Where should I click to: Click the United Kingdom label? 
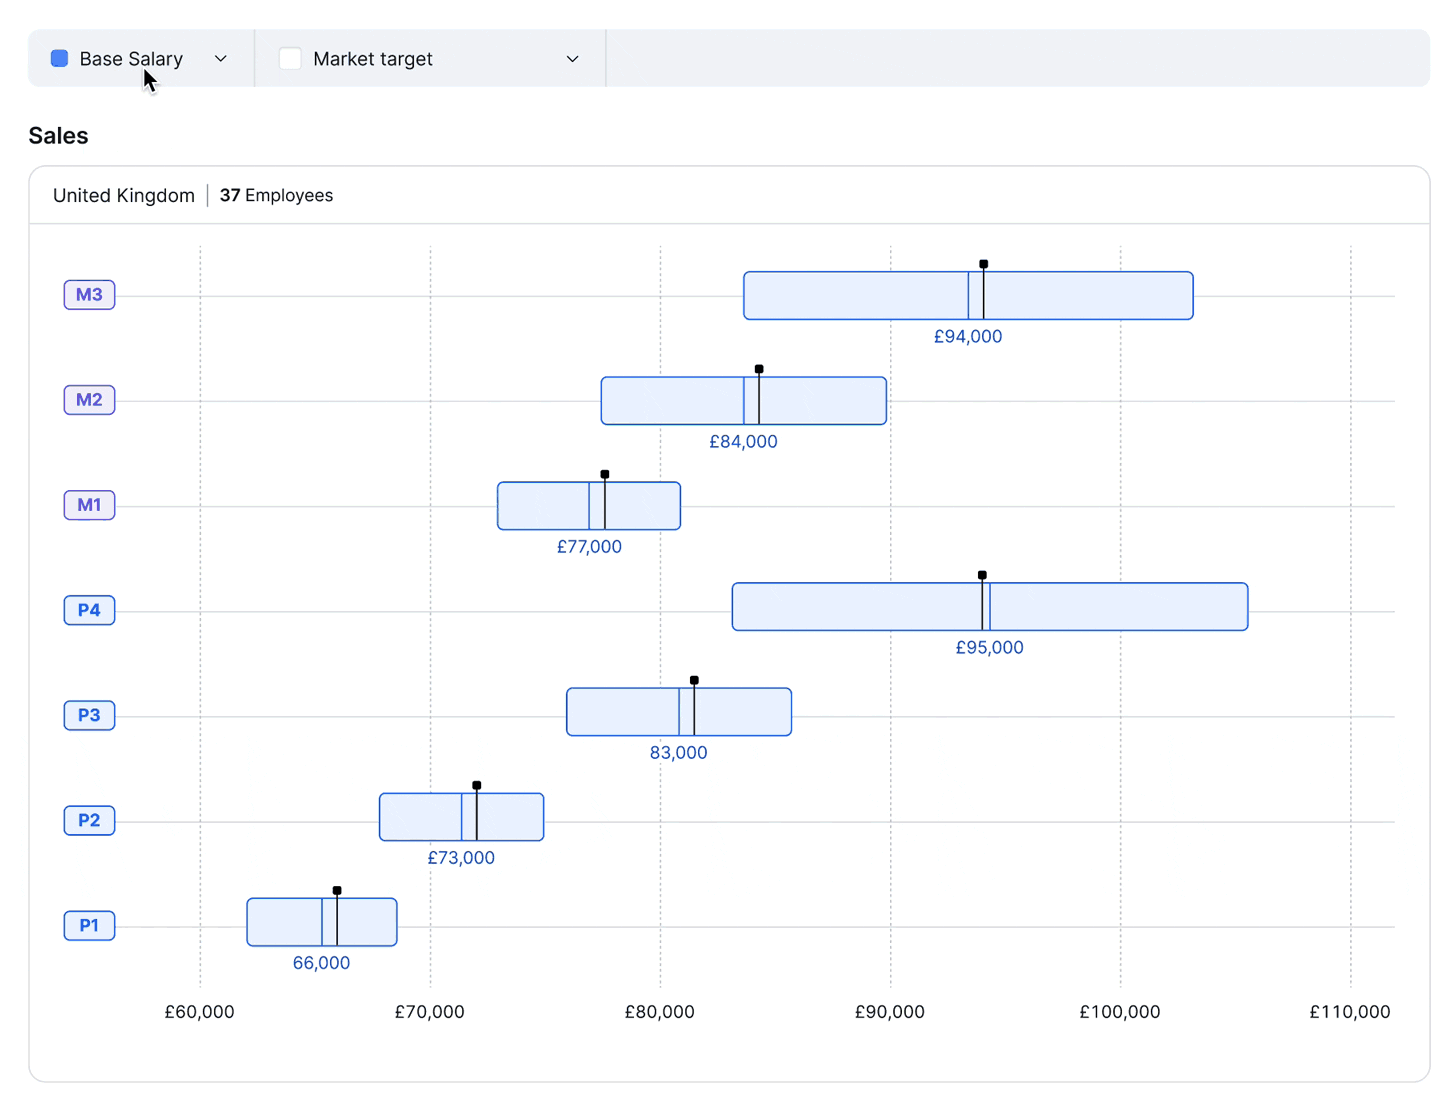tap(124, 196)
